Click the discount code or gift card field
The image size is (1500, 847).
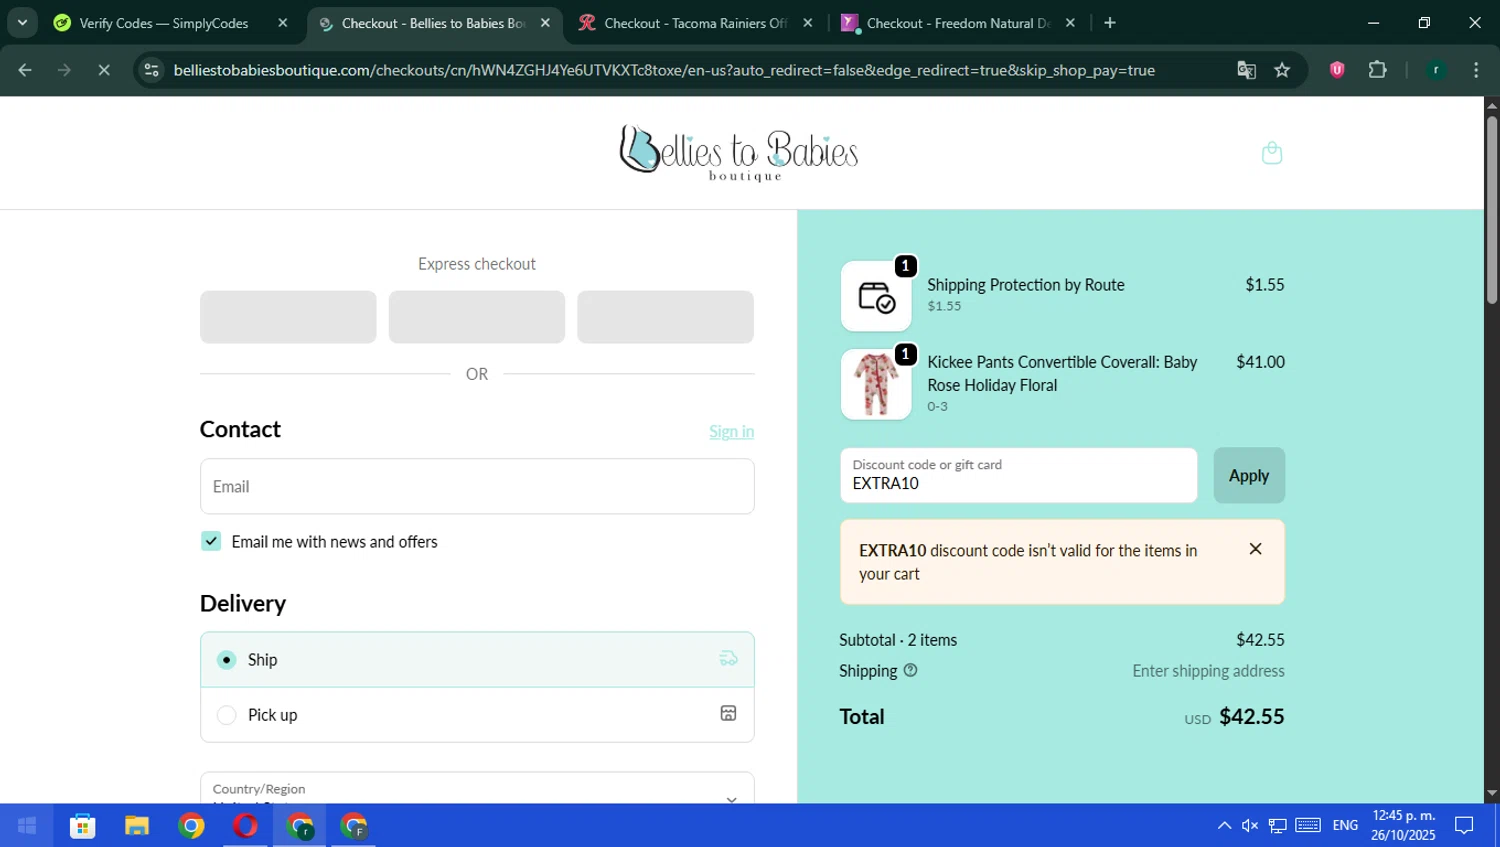pos(1018,475)
